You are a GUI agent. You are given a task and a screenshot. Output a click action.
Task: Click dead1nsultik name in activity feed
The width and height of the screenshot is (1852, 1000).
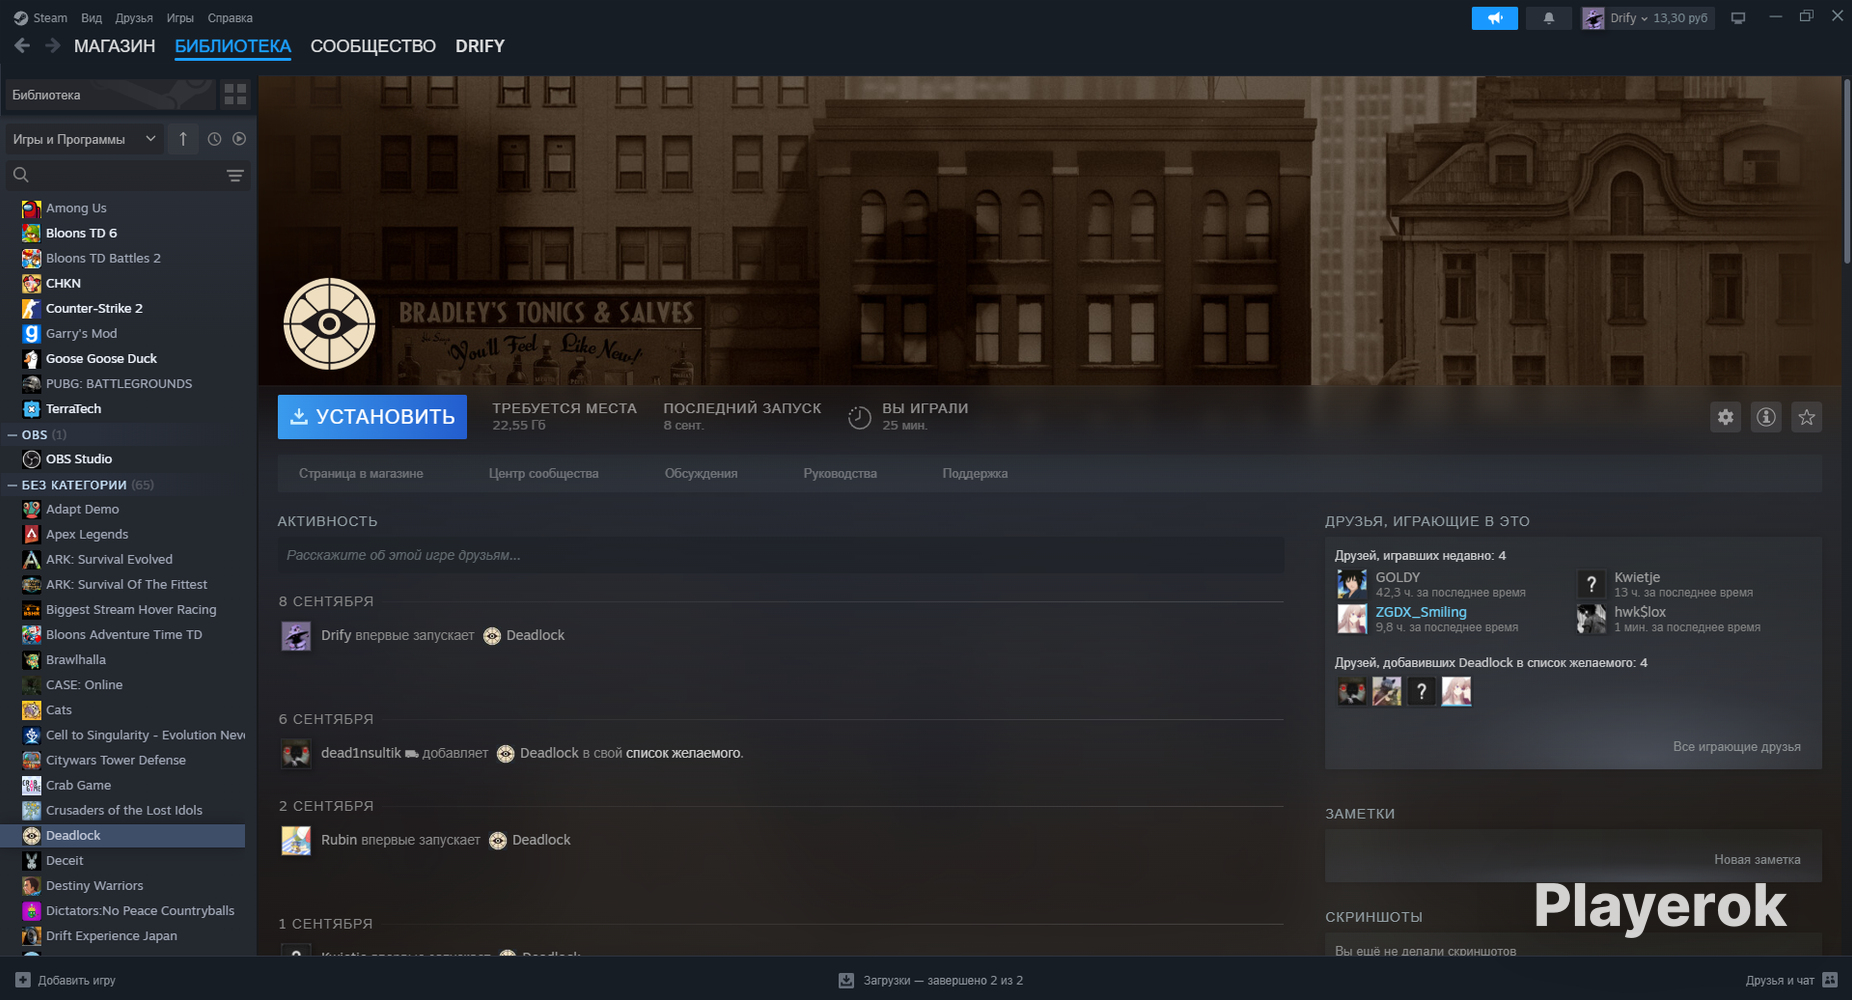click(x=361, y=753)
